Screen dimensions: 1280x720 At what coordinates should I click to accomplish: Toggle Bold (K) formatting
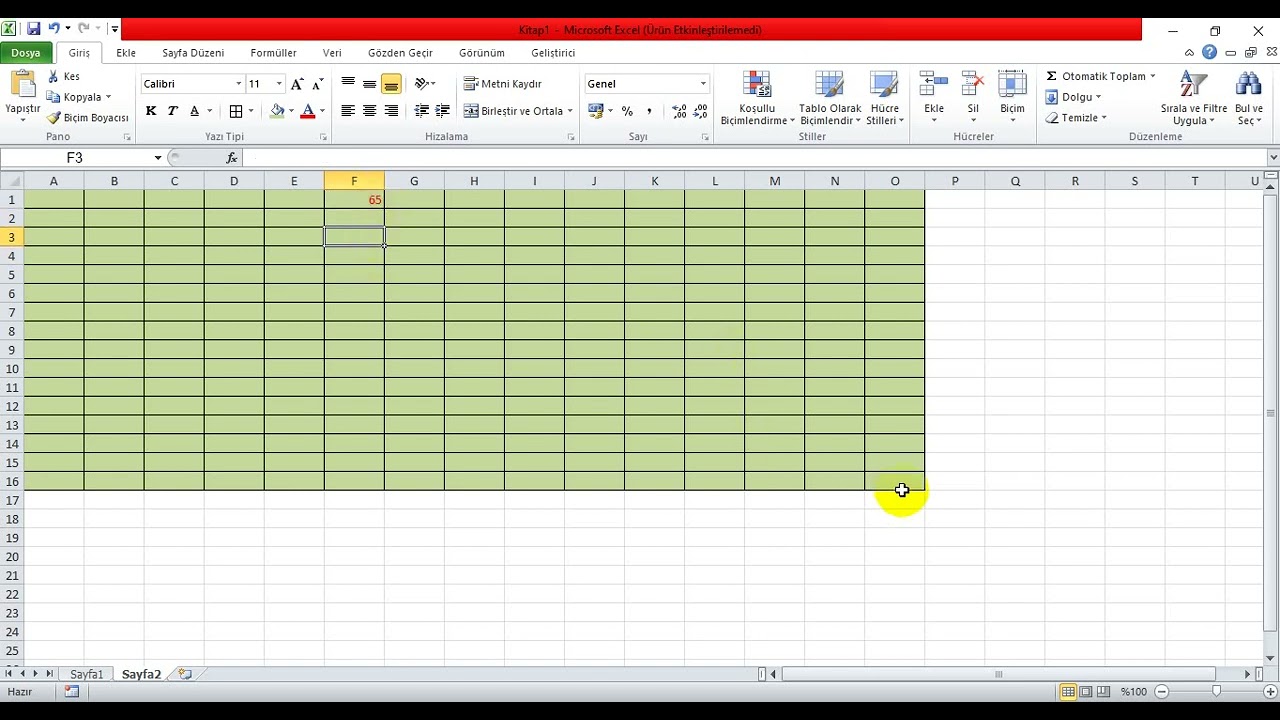coord(151,111)
